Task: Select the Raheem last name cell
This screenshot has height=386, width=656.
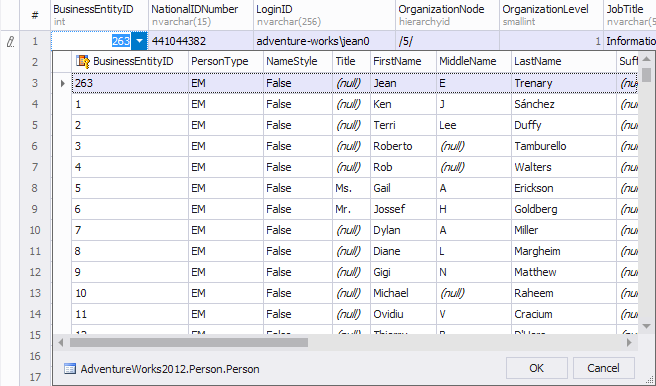Action: (564, 293)
